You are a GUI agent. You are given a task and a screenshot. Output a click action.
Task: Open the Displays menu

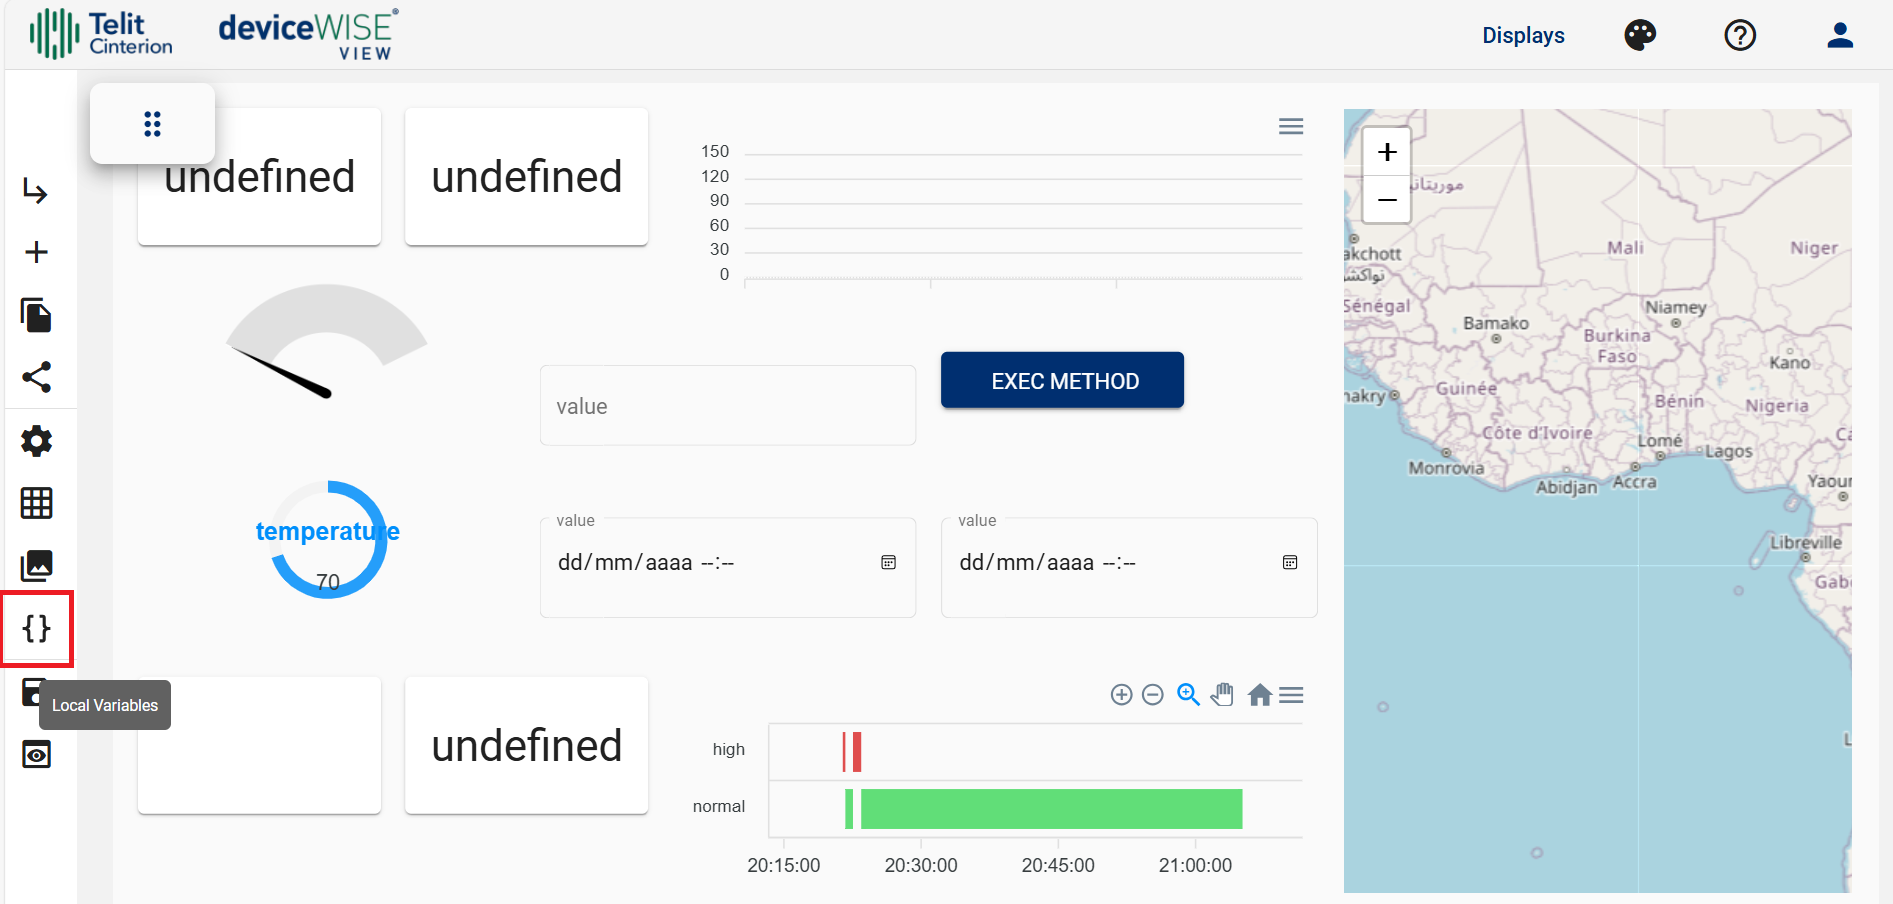click(x=1523, y=36)
